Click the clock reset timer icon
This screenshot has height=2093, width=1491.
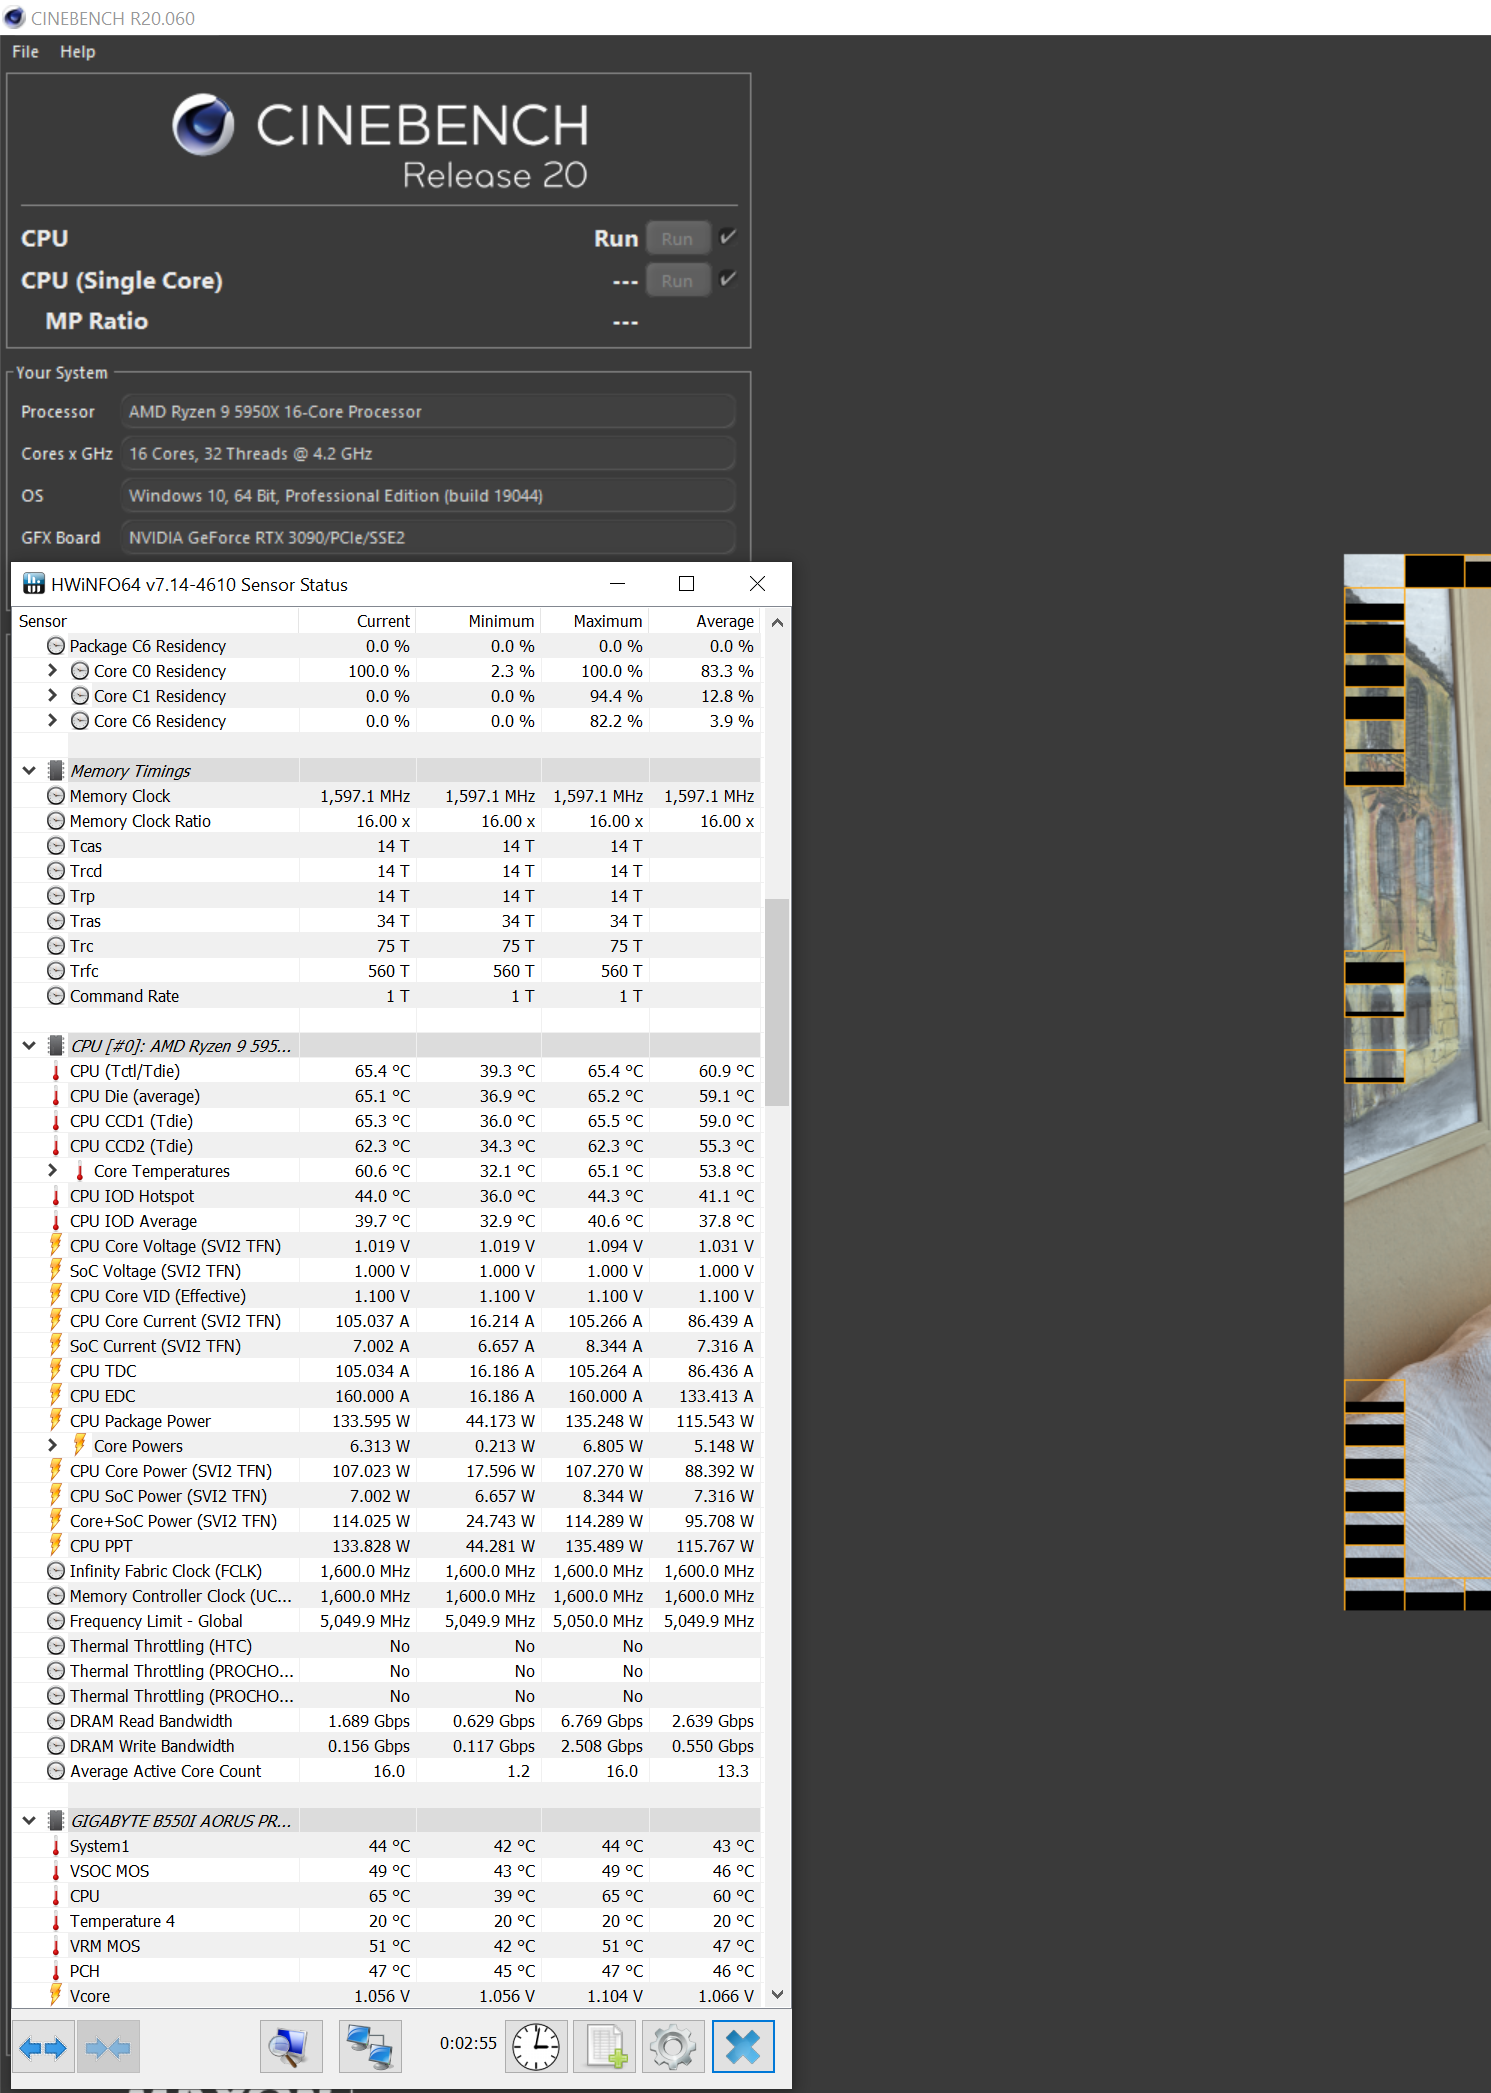[x=536, y=2047]
